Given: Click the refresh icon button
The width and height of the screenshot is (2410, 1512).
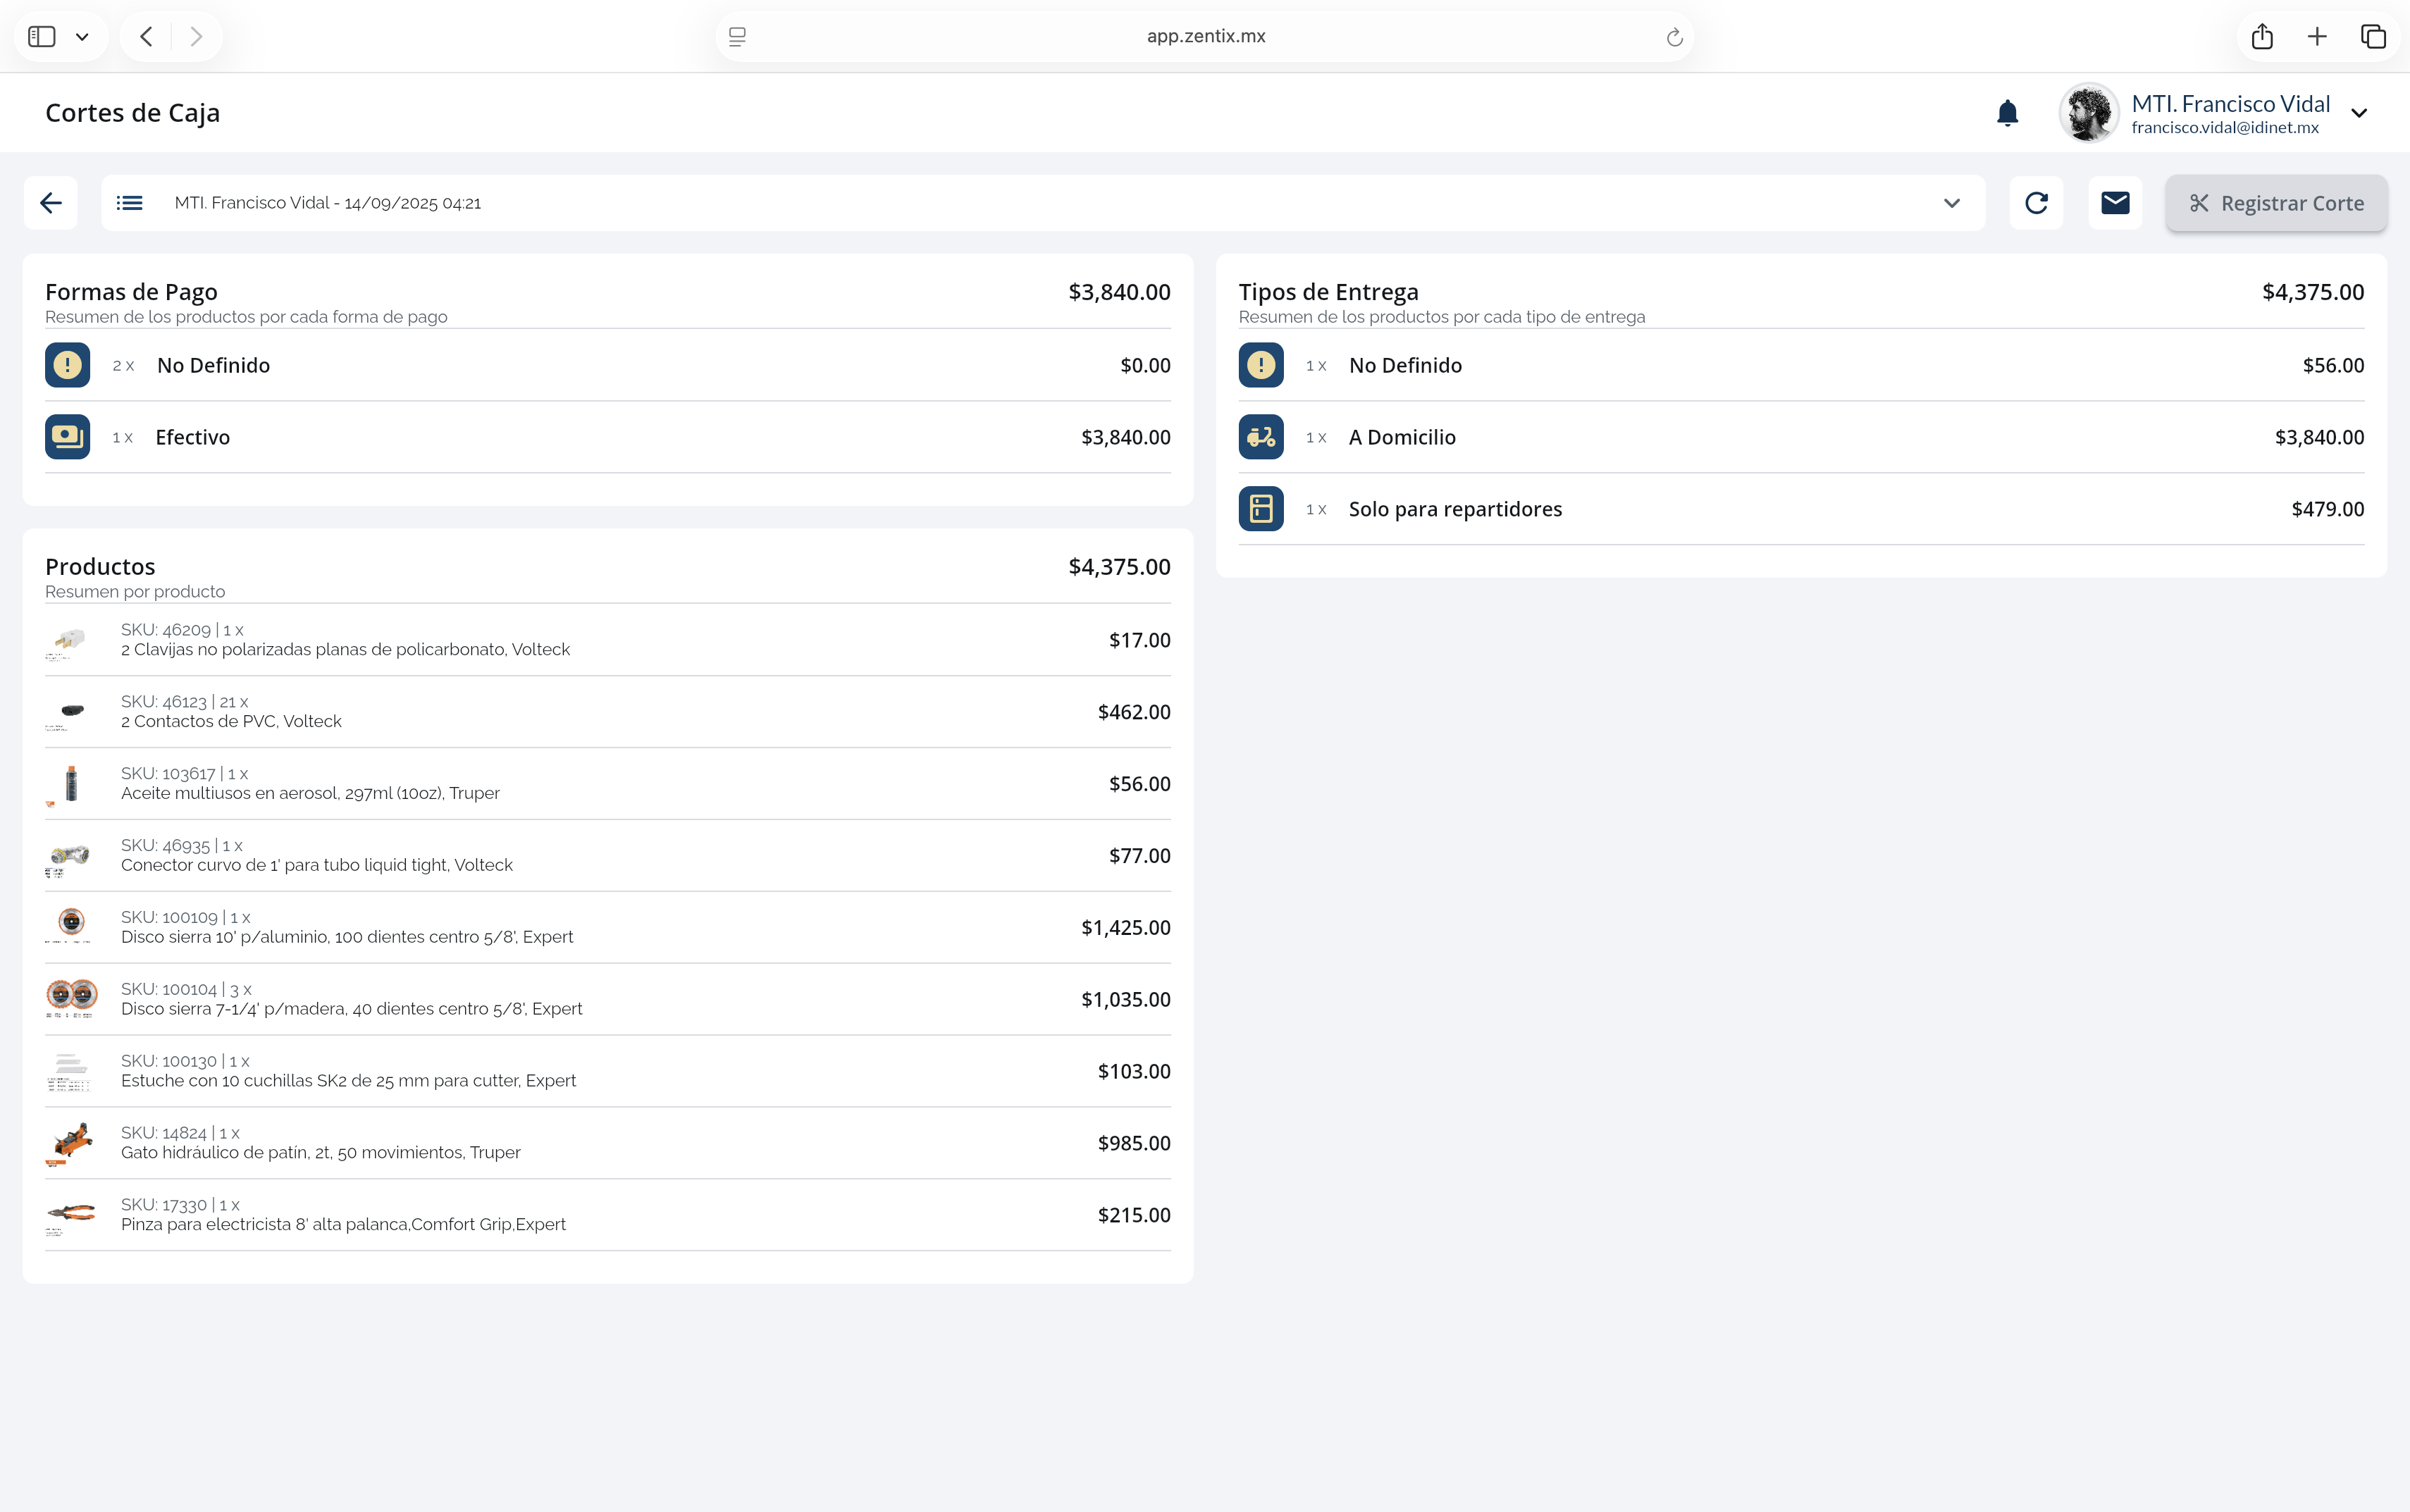Looking at the screenshot, I should [x=2036, y=203].
